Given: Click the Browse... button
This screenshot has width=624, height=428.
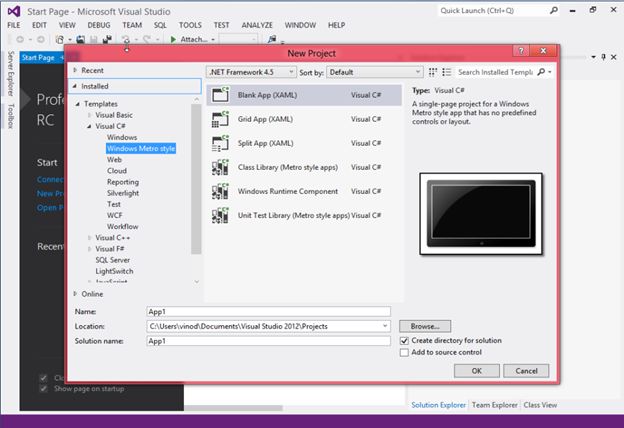Looking at the screenshot, I should [425, 326].
